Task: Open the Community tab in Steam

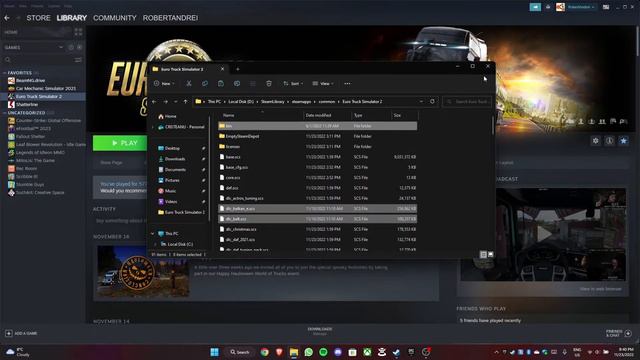Action: (x=115, y=18)
